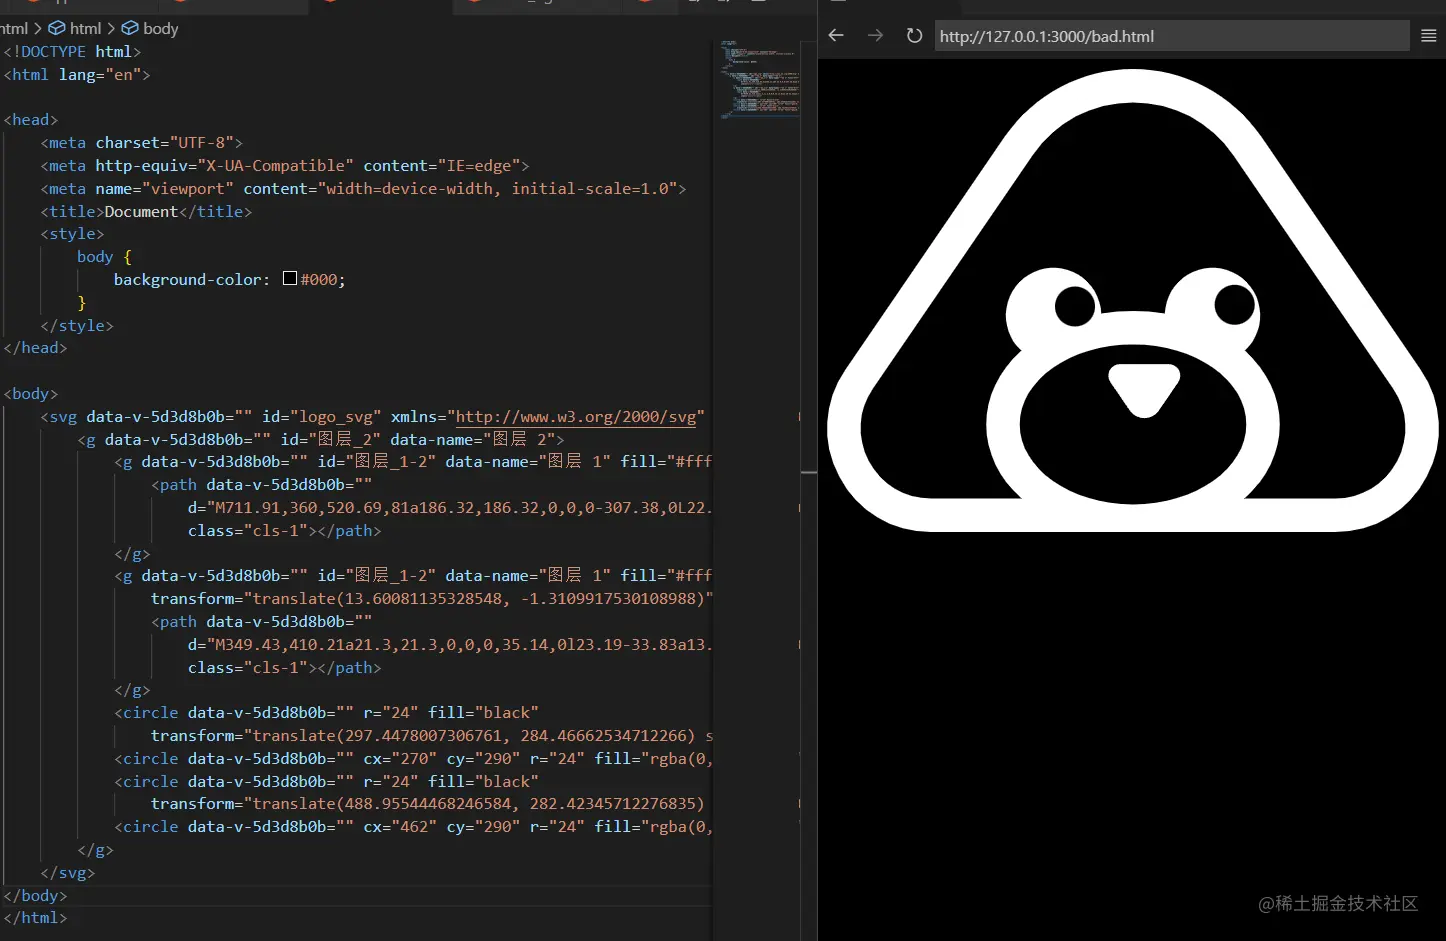
Task: Click the opening <head> tag line
Action: [x=30, y=120]
